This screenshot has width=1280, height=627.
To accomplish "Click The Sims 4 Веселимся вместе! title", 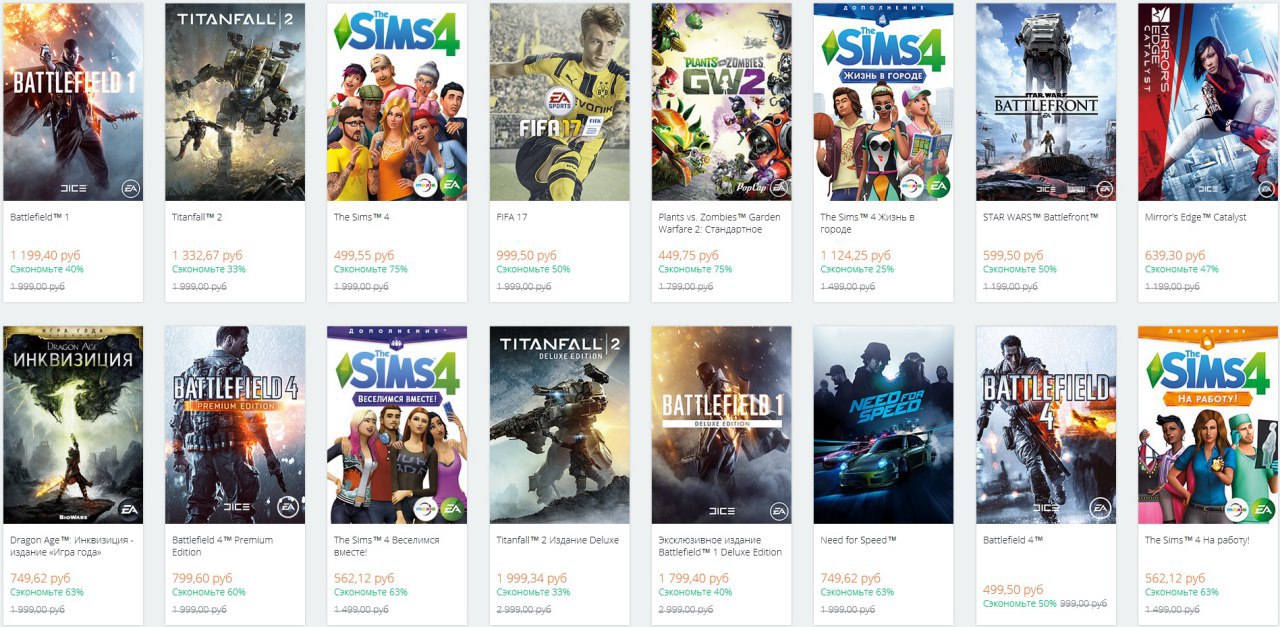I will (x=386, y=546).
